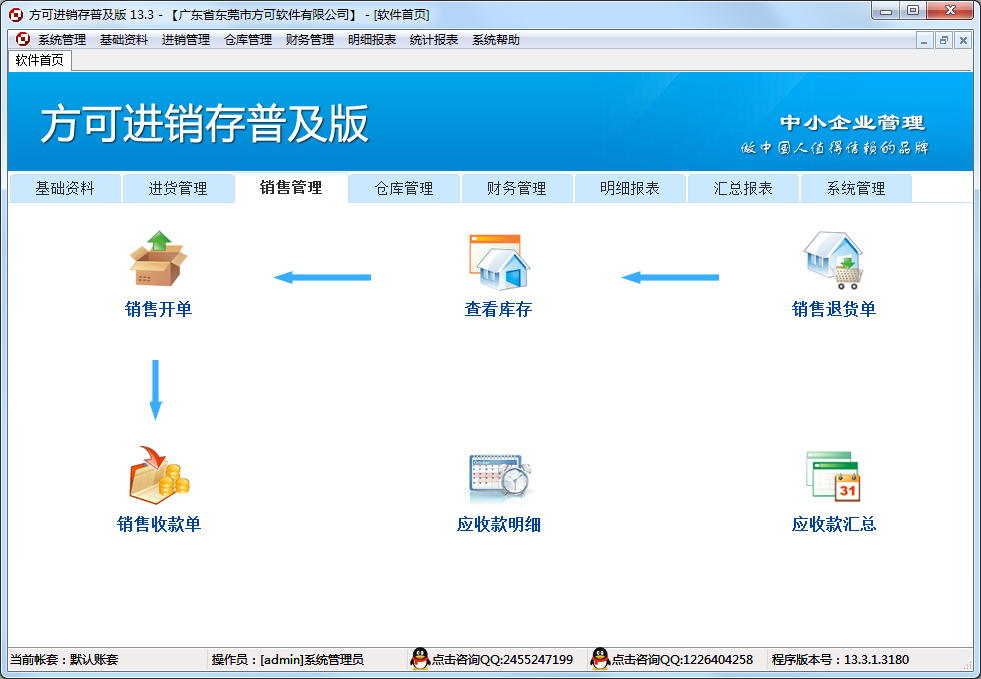Switch to the 汇总报表 navigation tab
The image size is (981, 679).
pyautogui.click(x=743, y=188)
